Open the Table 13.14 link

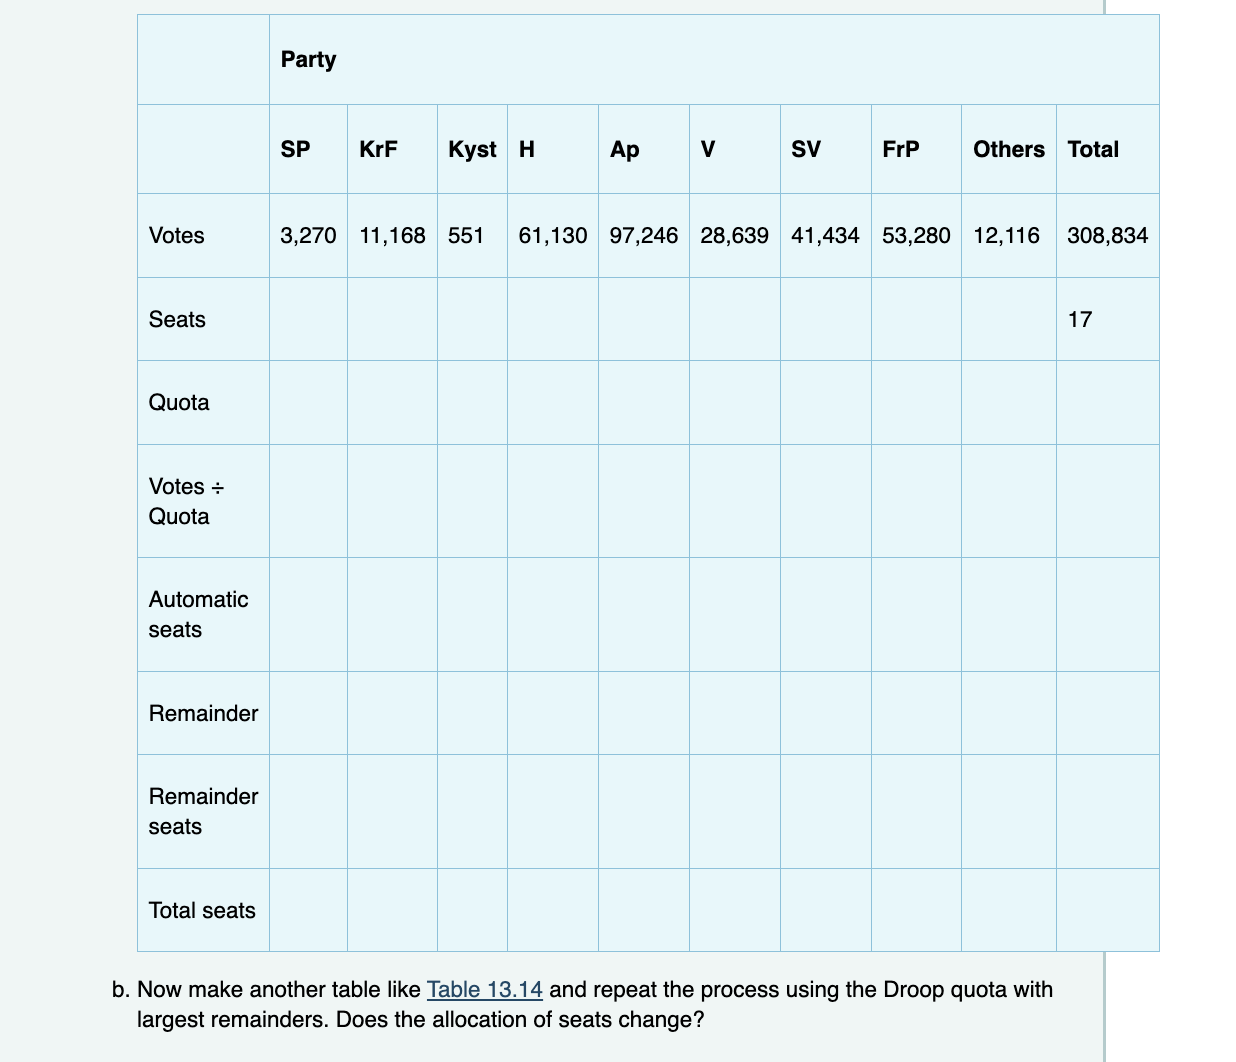(x=484, y=990)
